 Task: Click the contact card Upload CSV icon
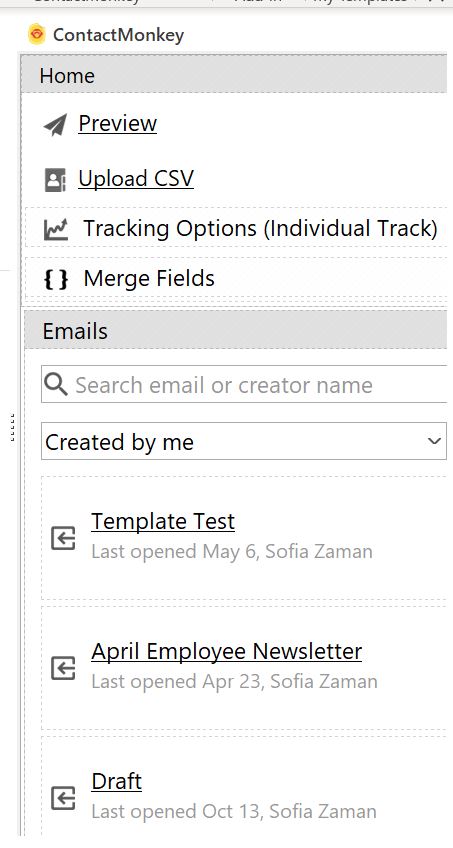(55, 180)
